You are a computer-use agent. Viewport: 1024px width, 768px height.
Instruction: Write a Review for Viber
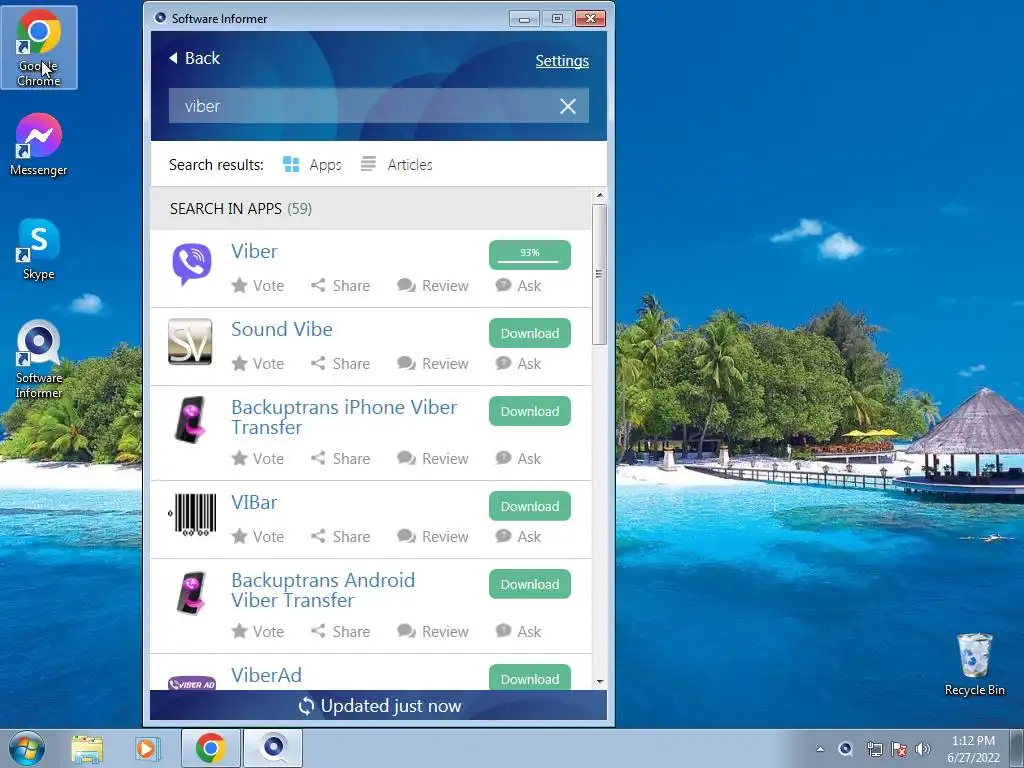pos(432,285)
